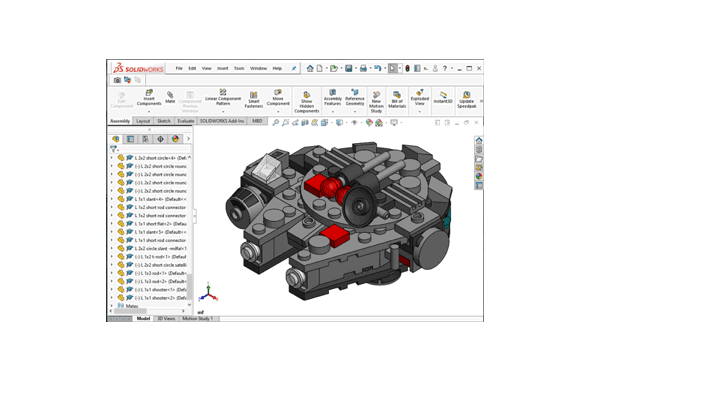
Task: Click the Print icon
Action: pos(363,68)
